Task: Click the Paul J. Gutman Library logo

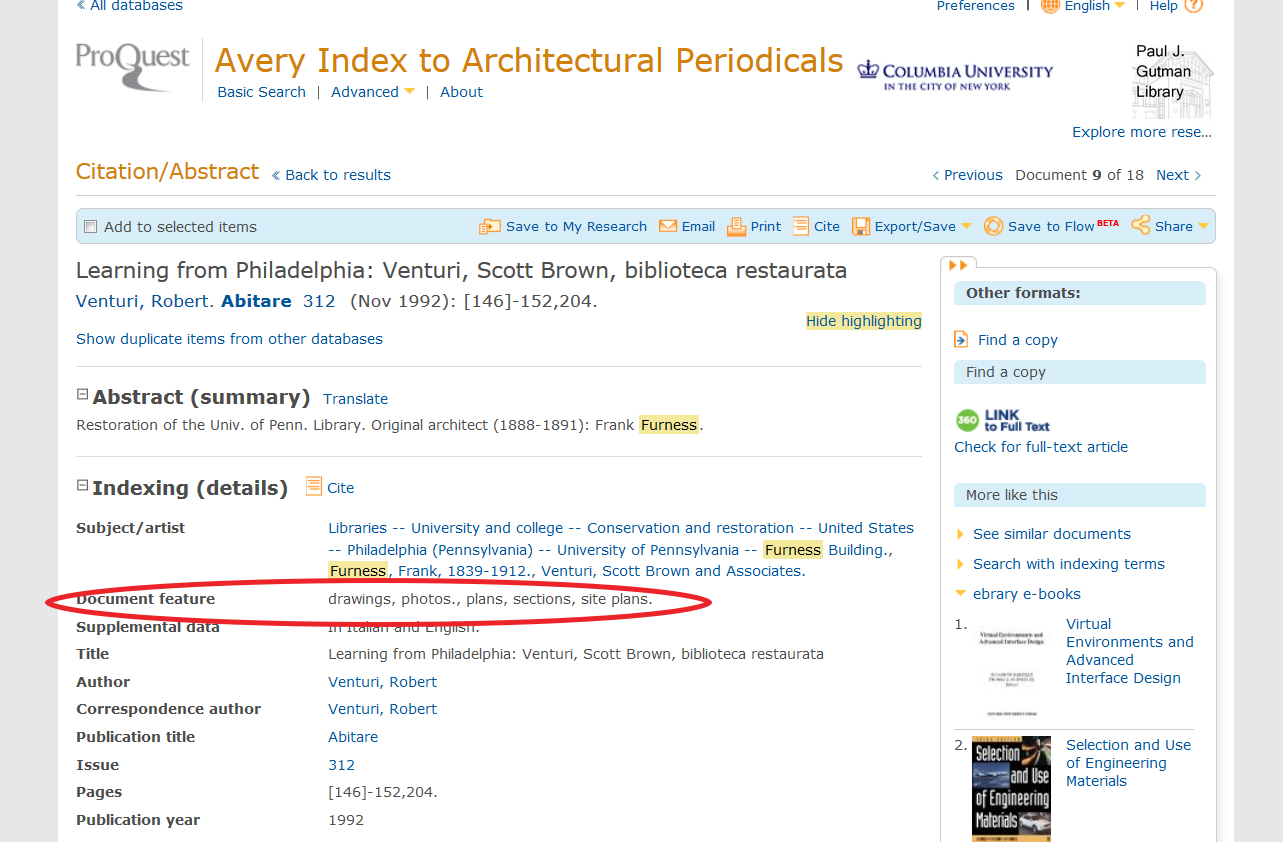Action: [1173, 78]
